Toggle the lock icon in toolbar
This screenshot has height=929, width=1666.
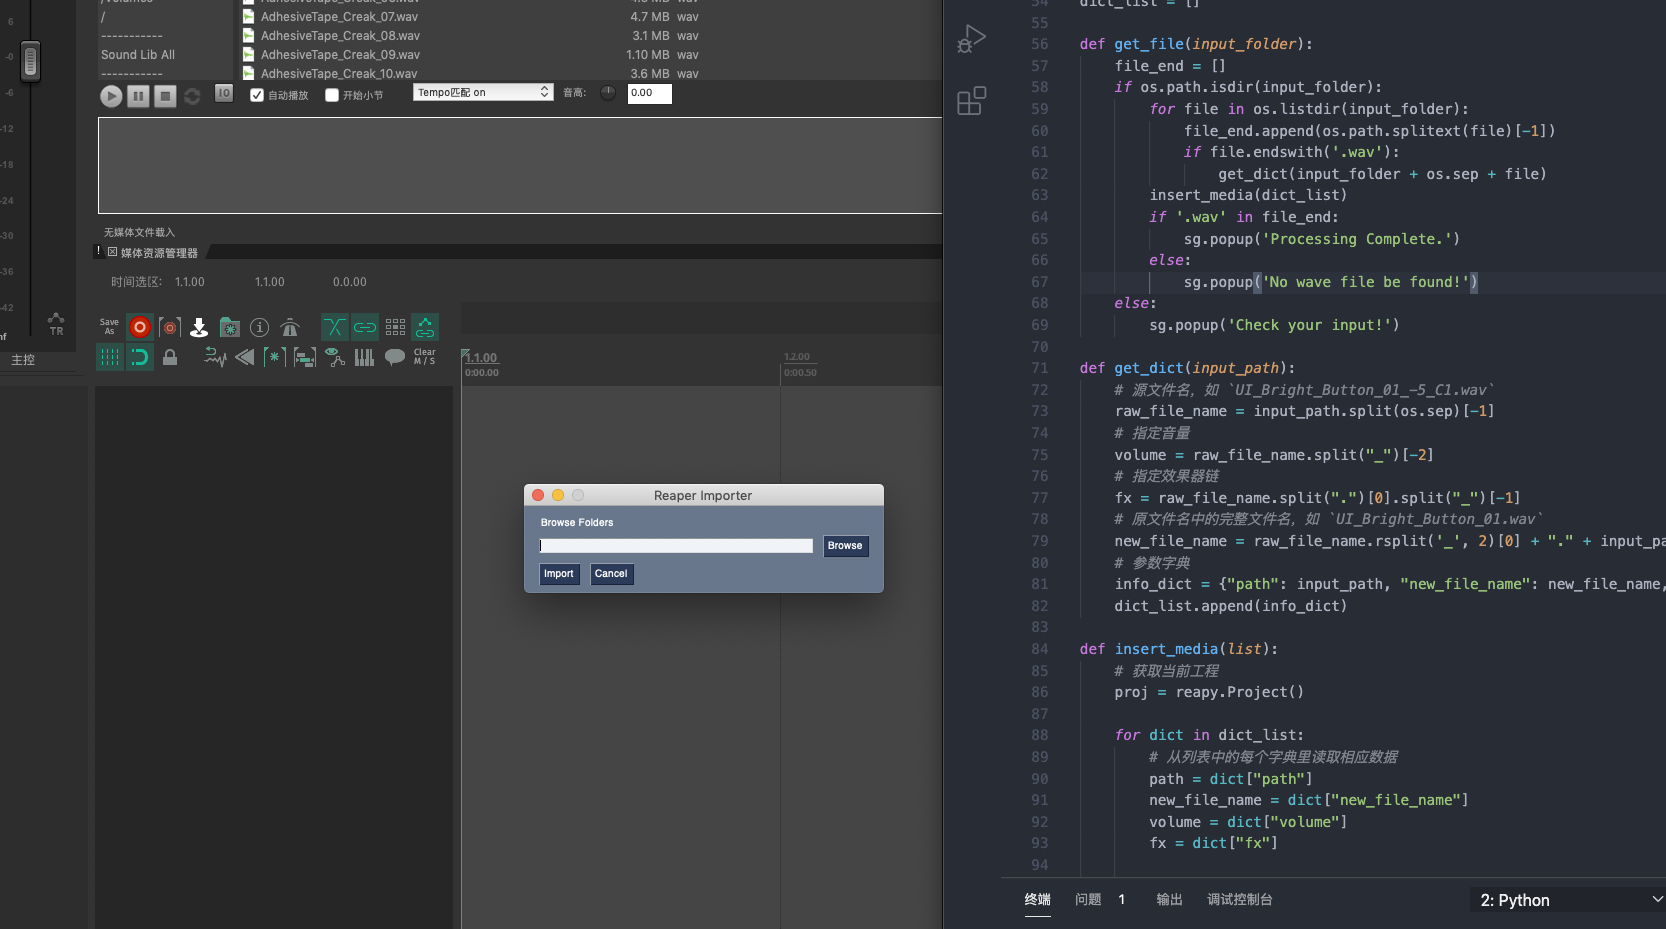pos(170,358)
